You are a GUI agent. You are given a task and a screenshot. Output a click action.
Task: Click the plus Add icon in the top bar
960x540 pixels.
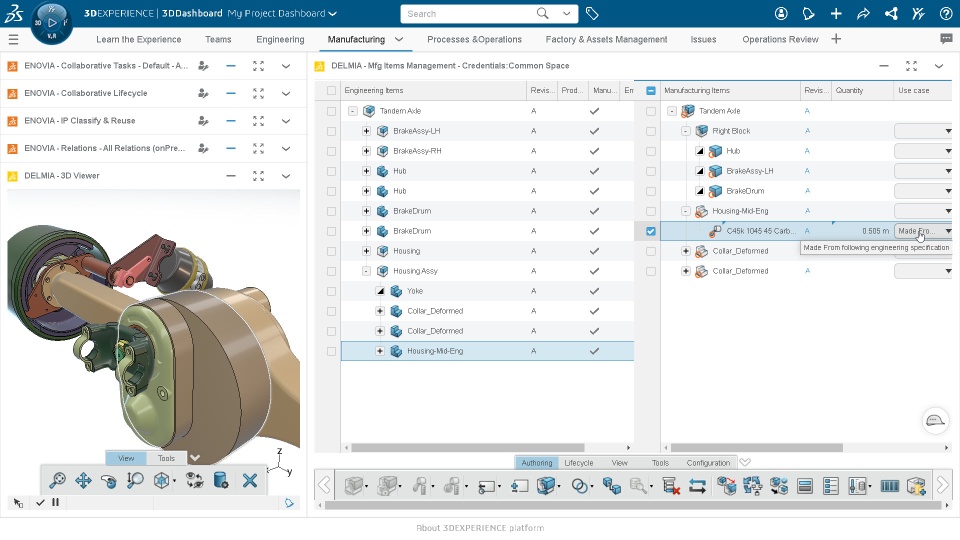(x=836, y=13)
